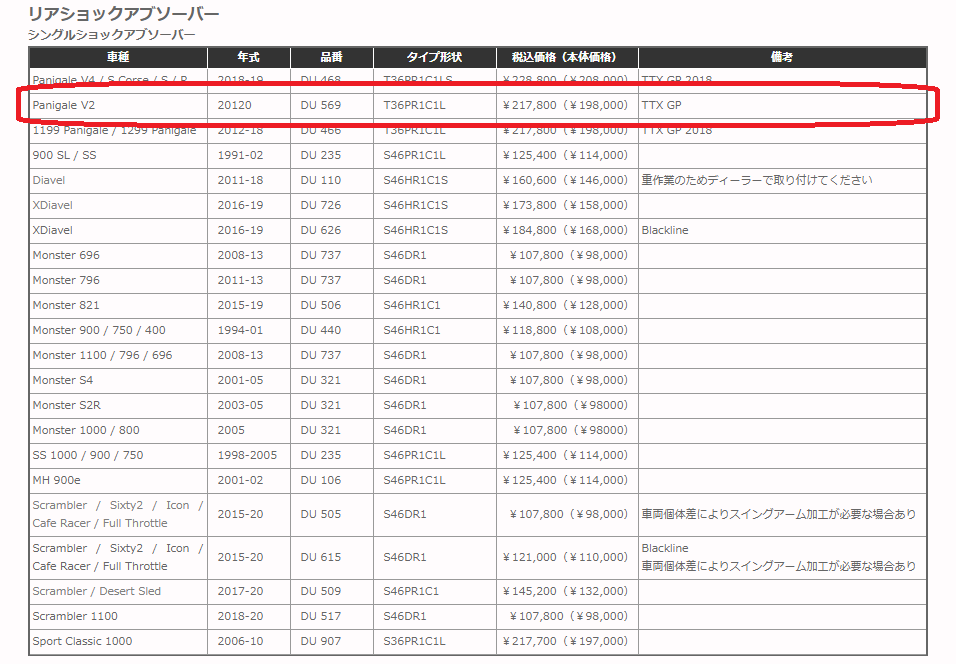Click part number DU 626

321,230
